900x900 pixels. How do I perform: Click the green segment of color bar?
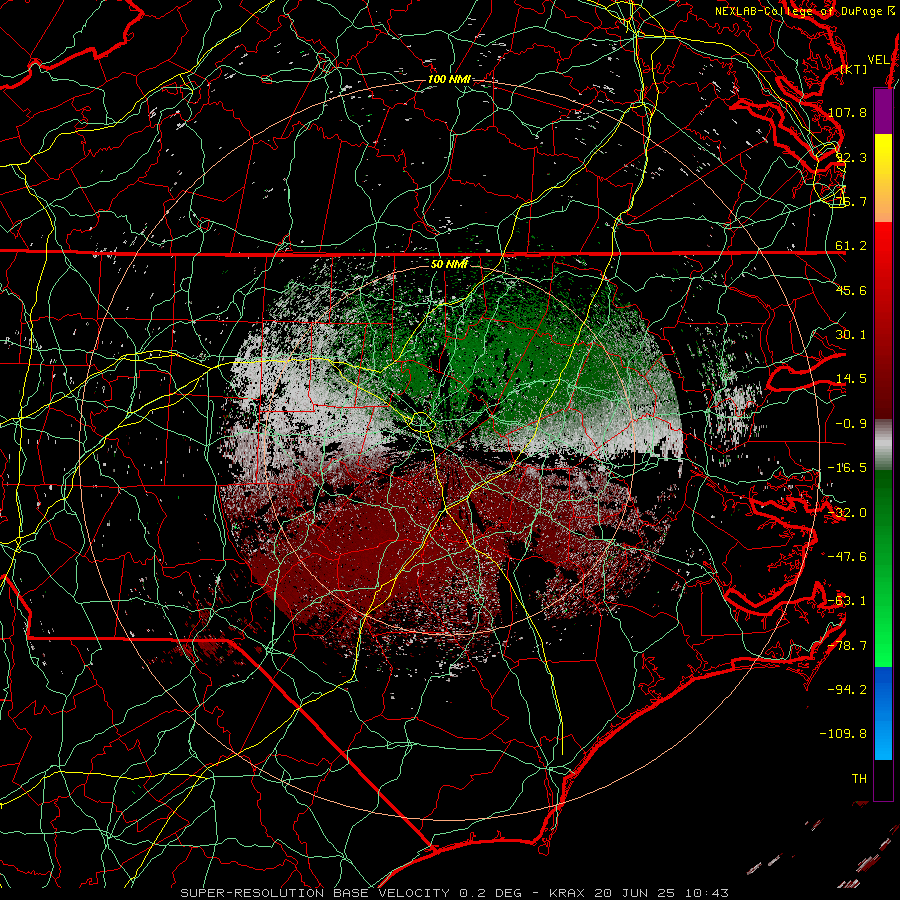click(883, 568)
